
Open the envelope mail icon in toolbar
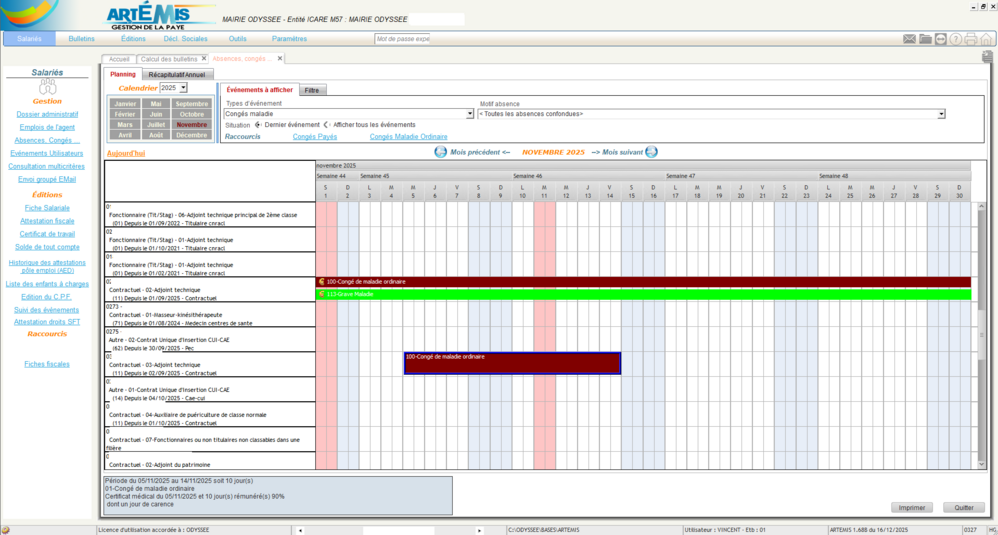[910, 39]
